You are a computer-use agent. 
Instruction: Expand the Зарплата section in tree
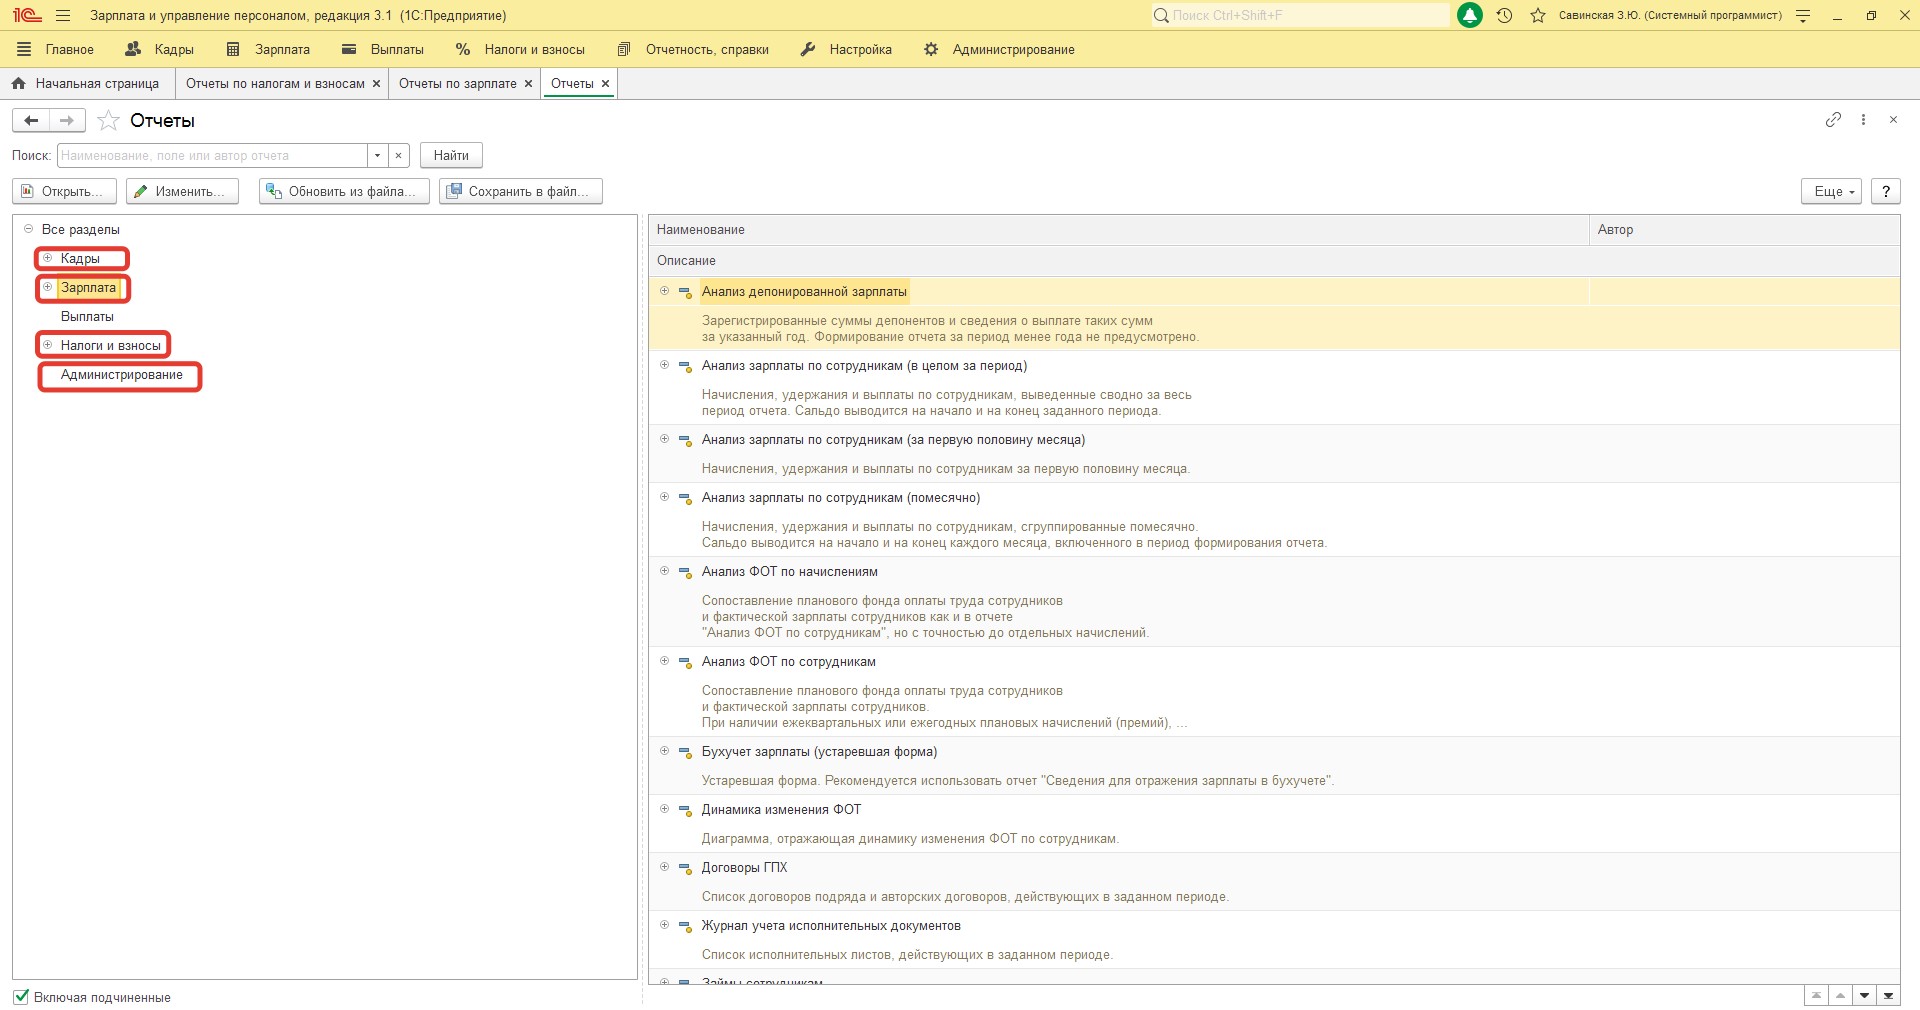tap(47, 287)
